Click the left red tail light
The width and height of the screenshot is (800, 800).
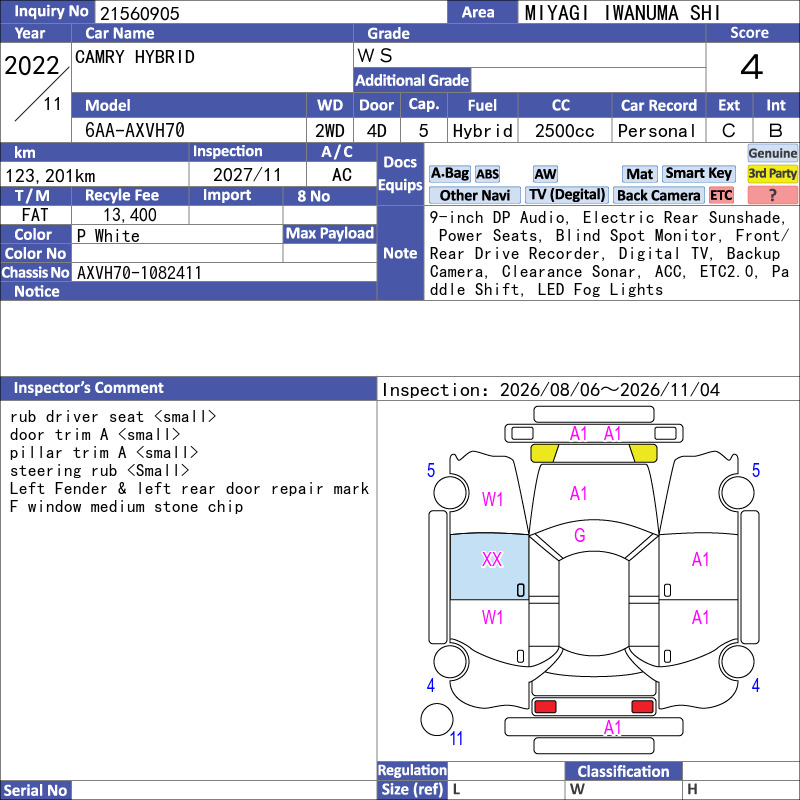(545, 707)
